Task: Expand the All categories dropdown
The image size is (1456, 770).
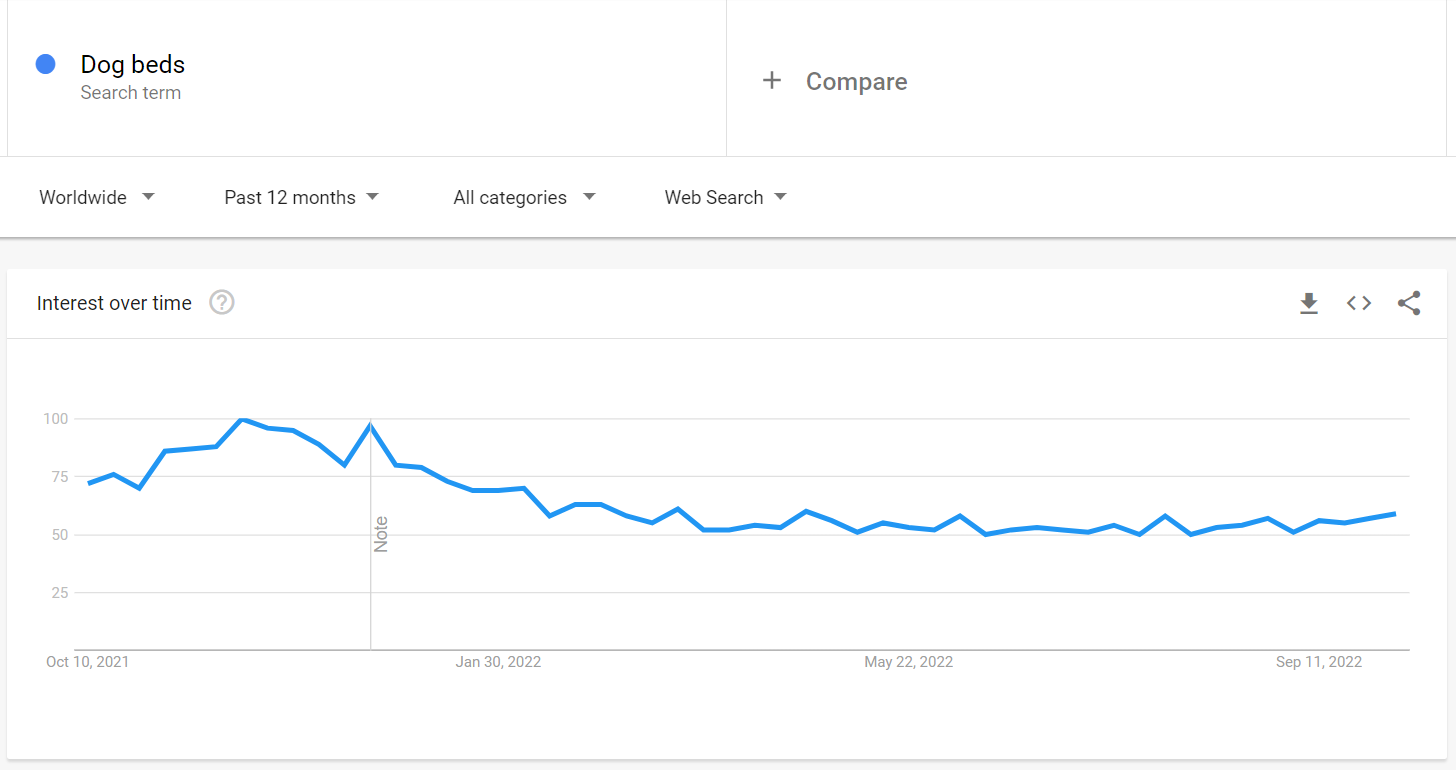Action: pyautogui.click(x=524, y=197)
